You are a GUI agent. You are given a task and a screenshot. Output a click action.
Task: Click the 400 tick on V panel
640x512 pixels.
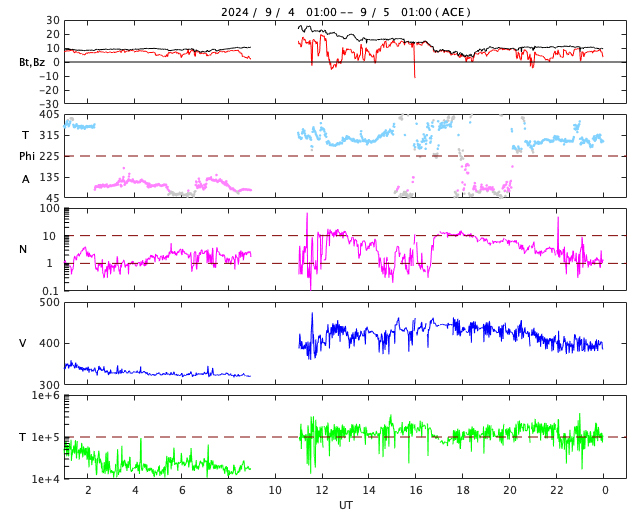click(x=49, y=343)
